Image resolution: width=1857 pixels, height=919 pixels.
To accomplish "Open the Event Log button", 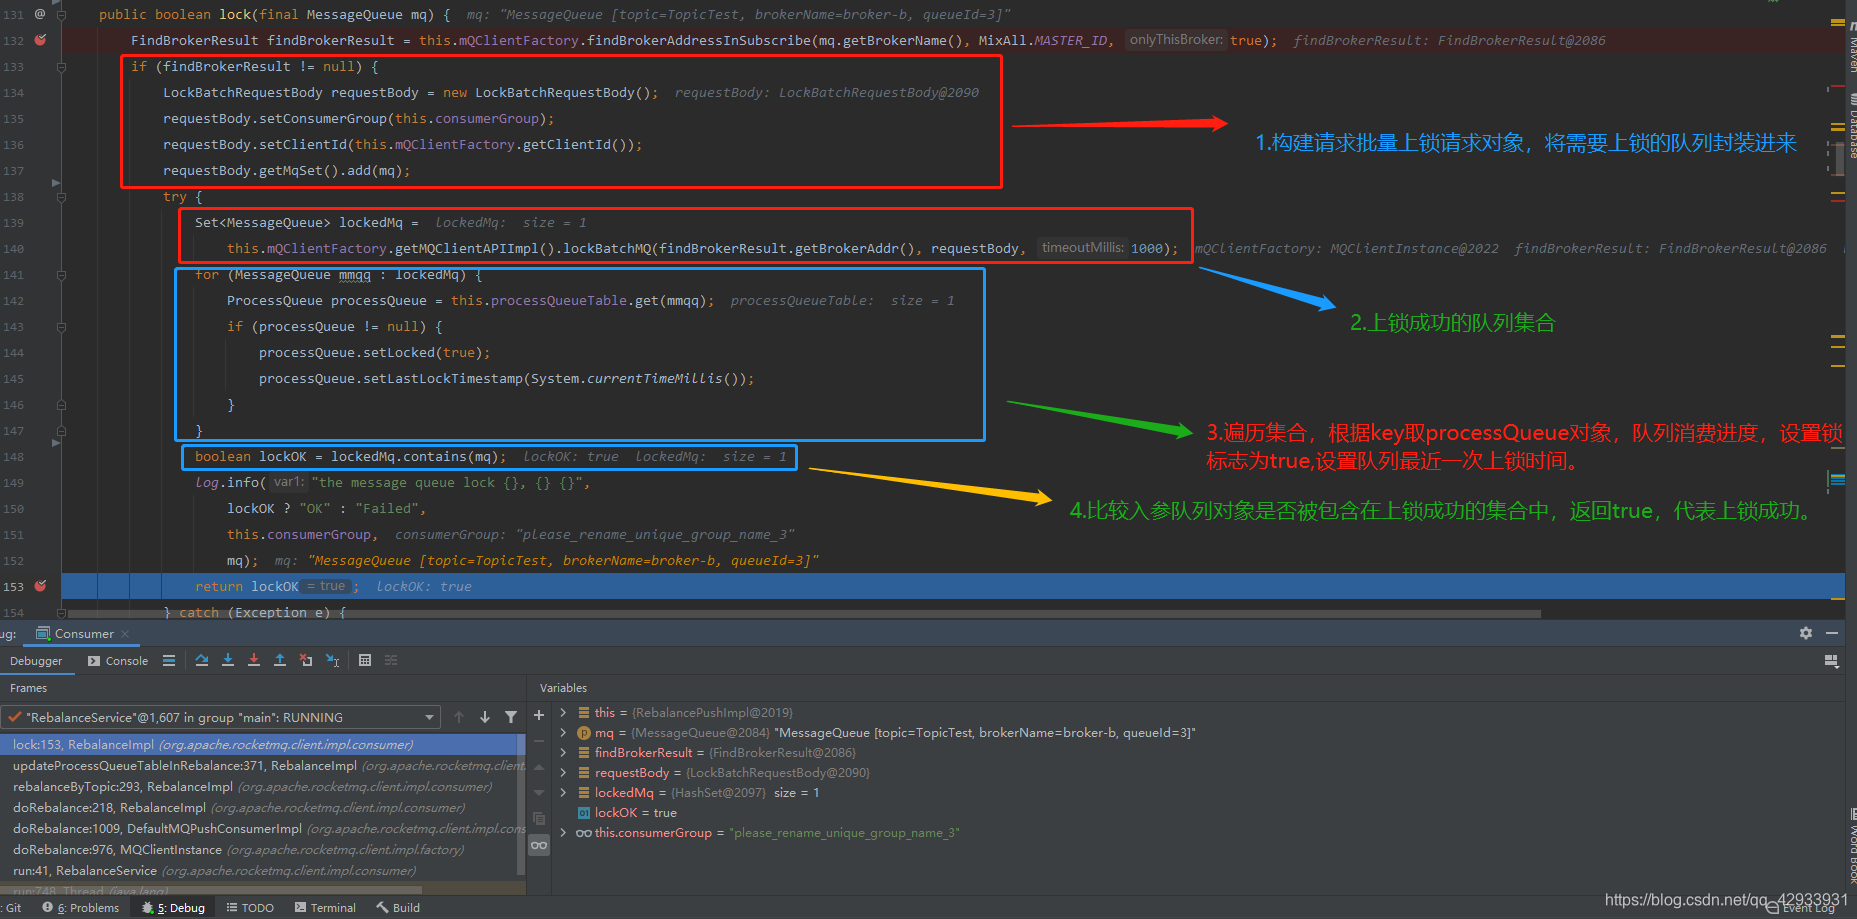I will pos(1802,908).
